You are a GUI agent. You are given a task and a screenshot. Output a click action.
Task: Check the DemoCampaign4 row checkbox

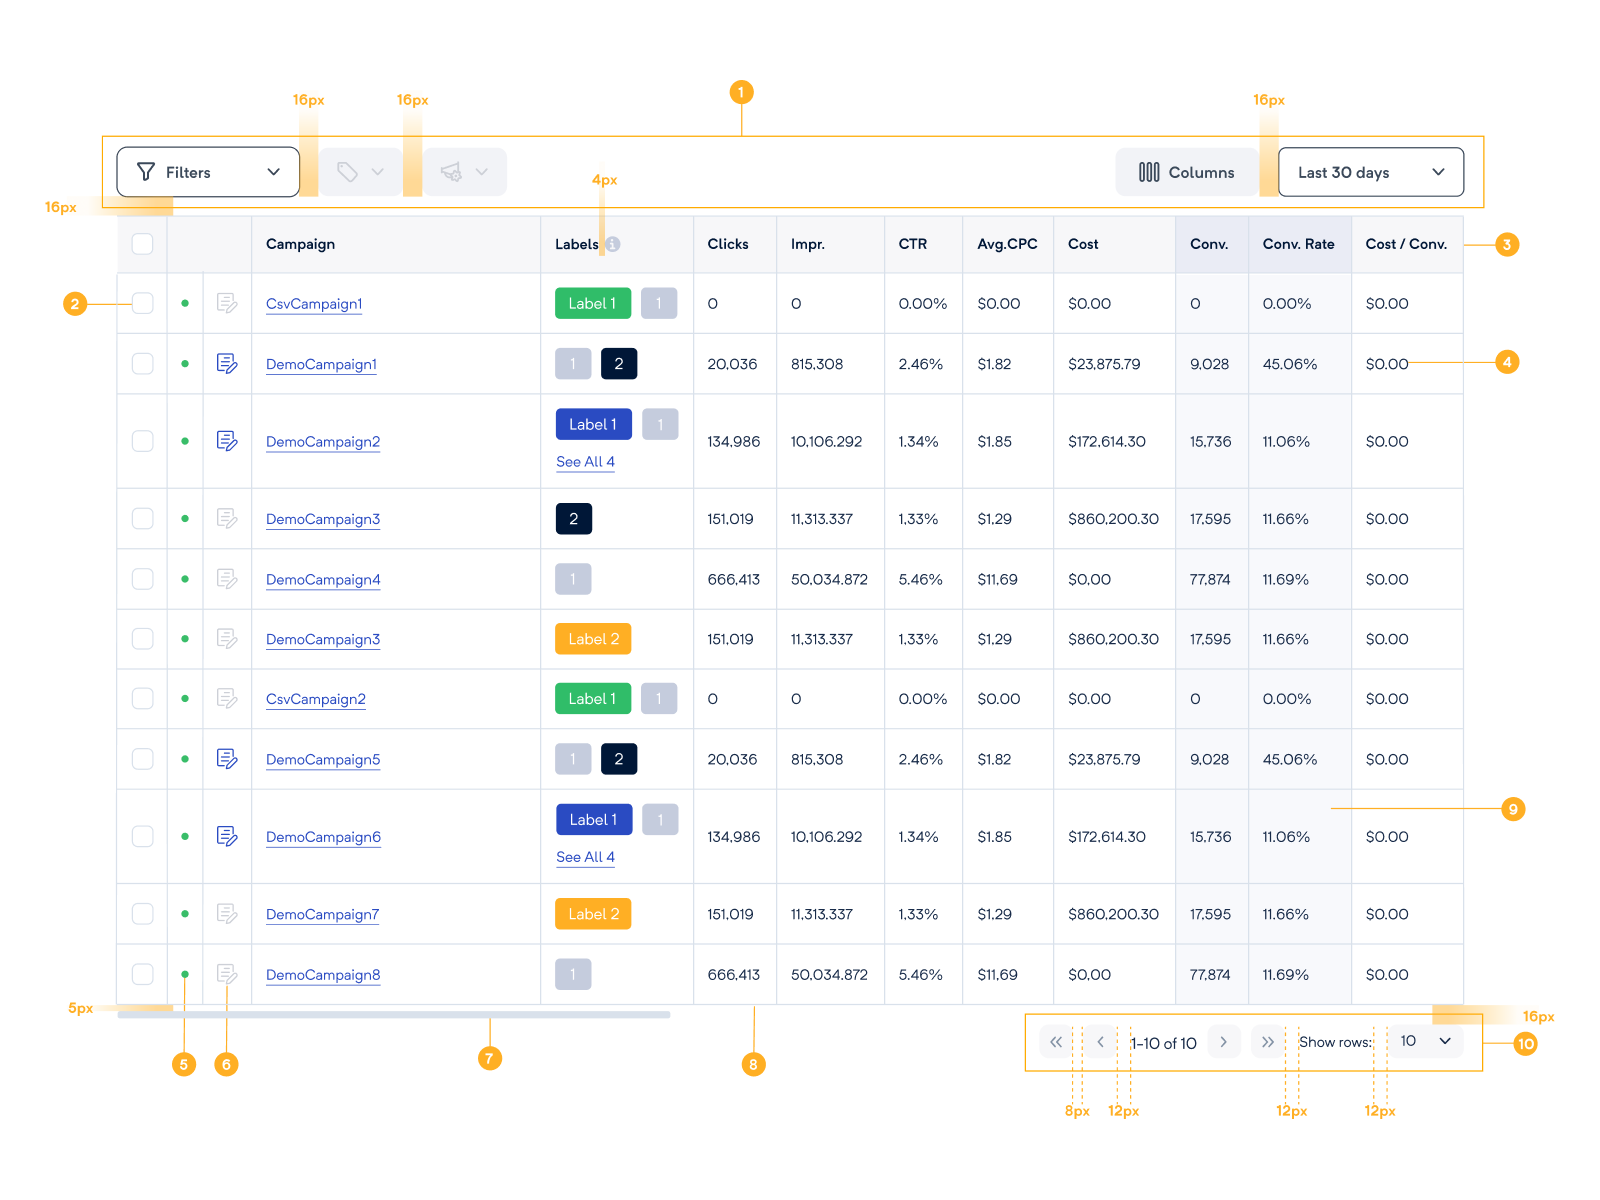(x=141, y=579)
